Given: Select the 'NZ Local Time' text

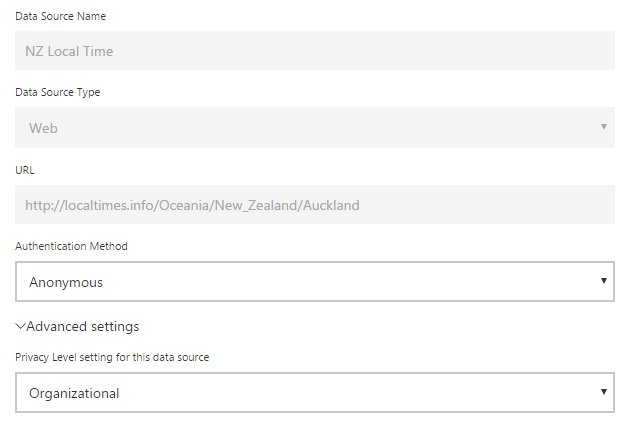Looking at the screenshot, I should coord(69,51).
